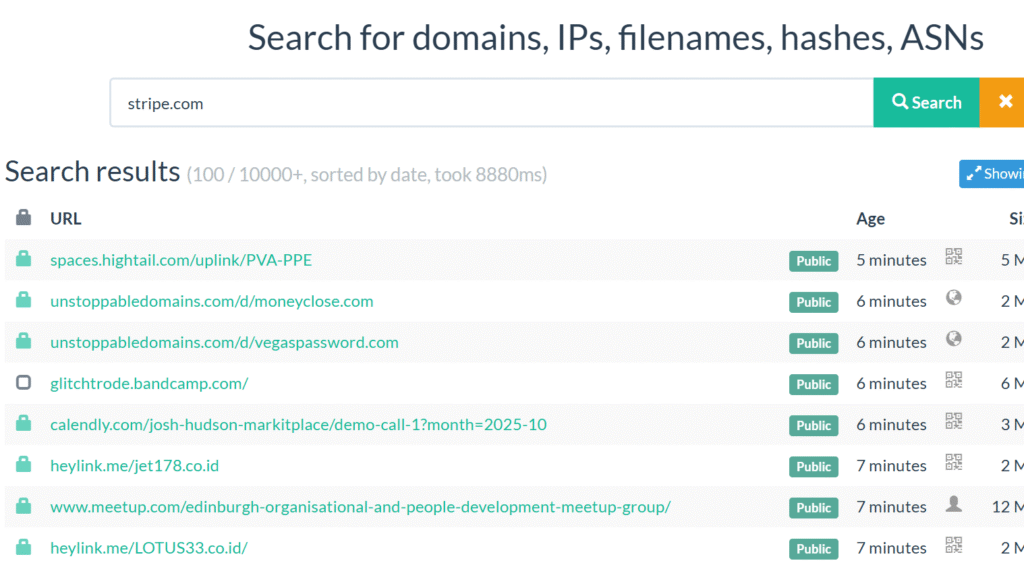Click globe icon in unstoppabledomains moneyclose row
Viewport: 1024px width, 565px height.
pos(954,298)
